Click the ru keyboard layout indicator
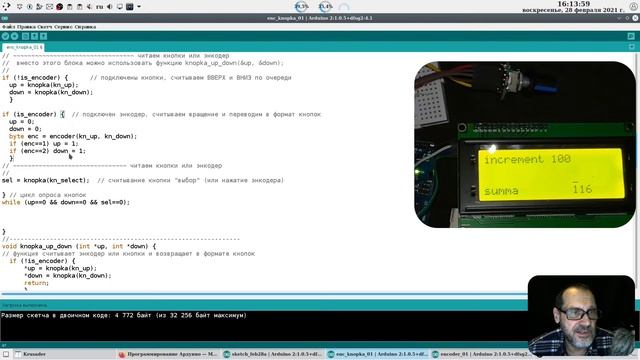 (x=100, y=7)
